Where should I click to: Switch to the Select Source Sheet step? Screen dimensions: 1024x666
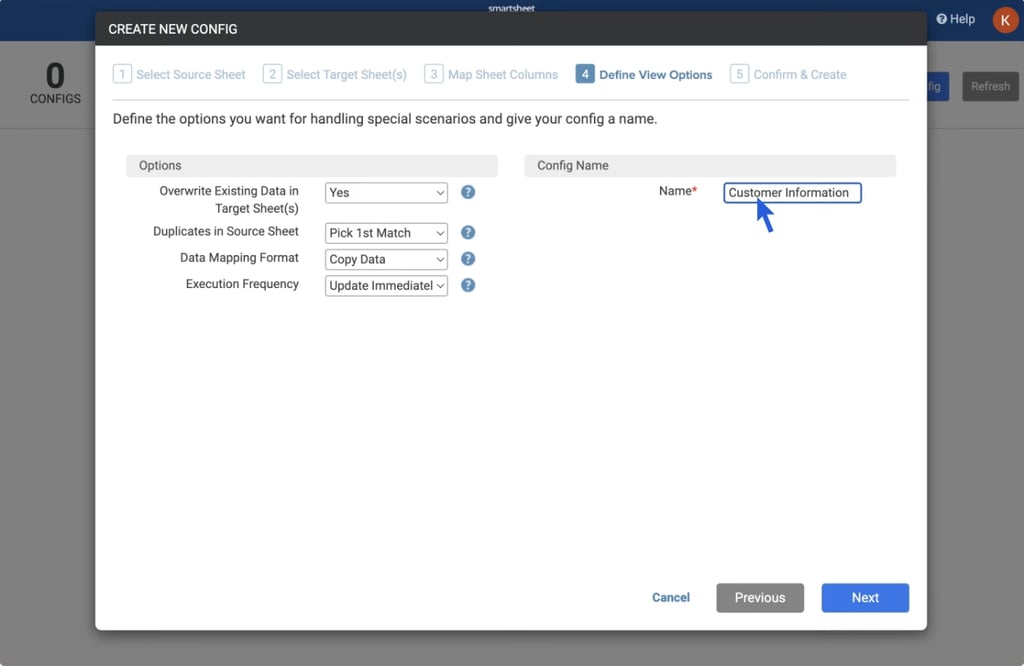(x=180, y=74)
